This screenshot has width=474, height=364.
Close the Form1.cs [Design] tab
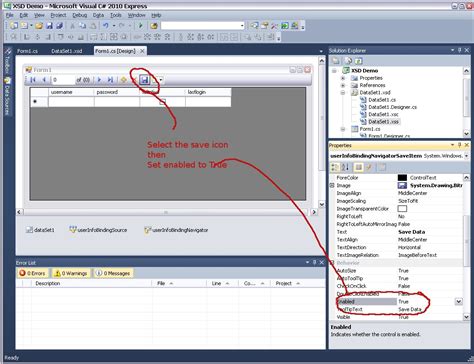pyautogui.click(x=142, y=51)
